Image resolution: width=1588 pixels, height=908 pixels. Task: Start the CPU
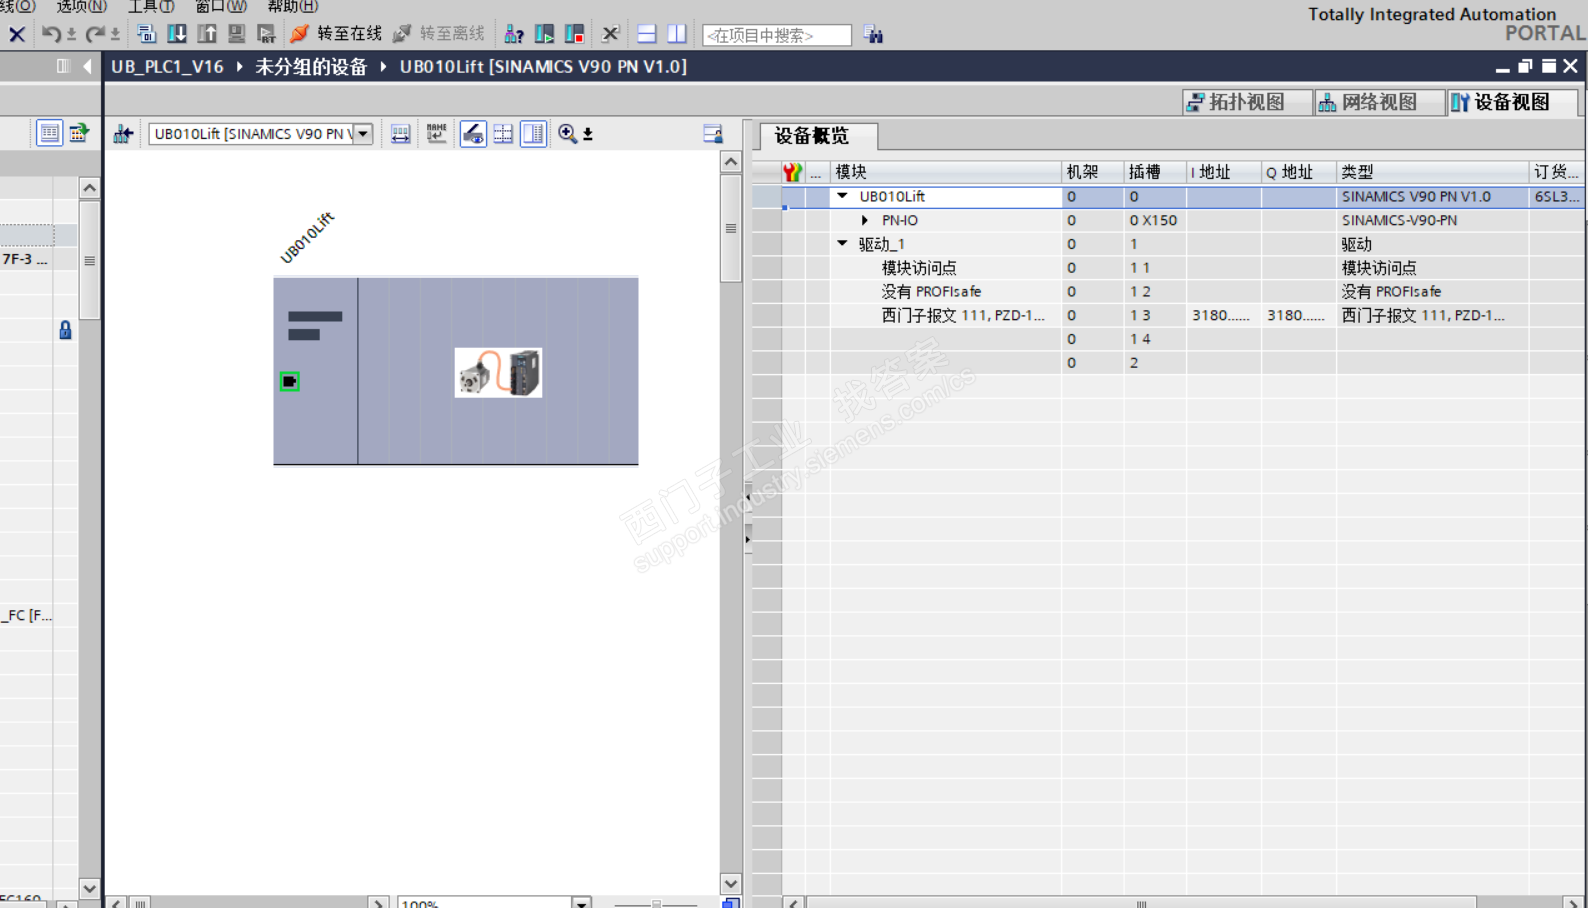pos(545,34)
